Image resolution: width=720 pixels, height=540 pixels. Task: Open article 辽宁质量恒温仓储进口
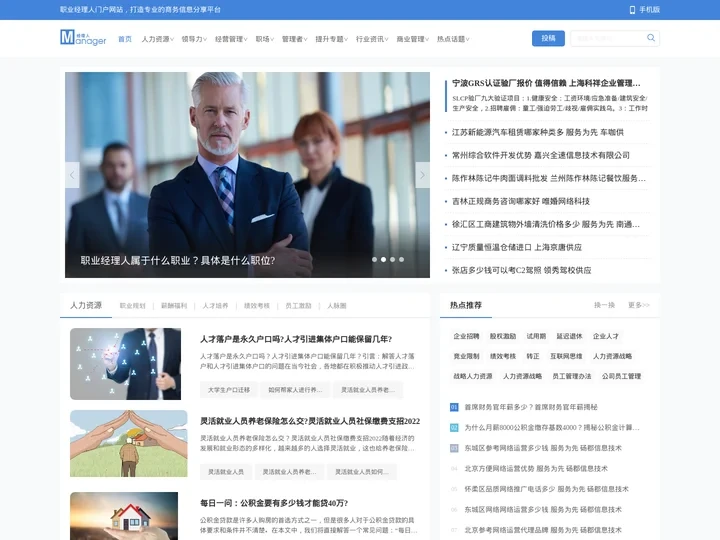point(517,247)
